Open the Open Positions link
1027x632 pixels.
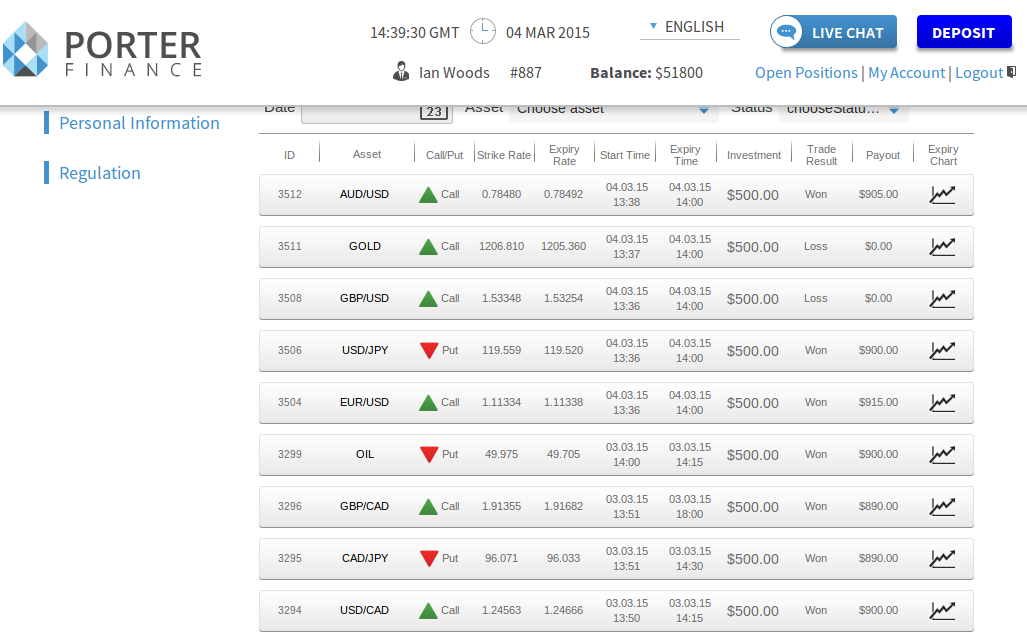[806, 73]
